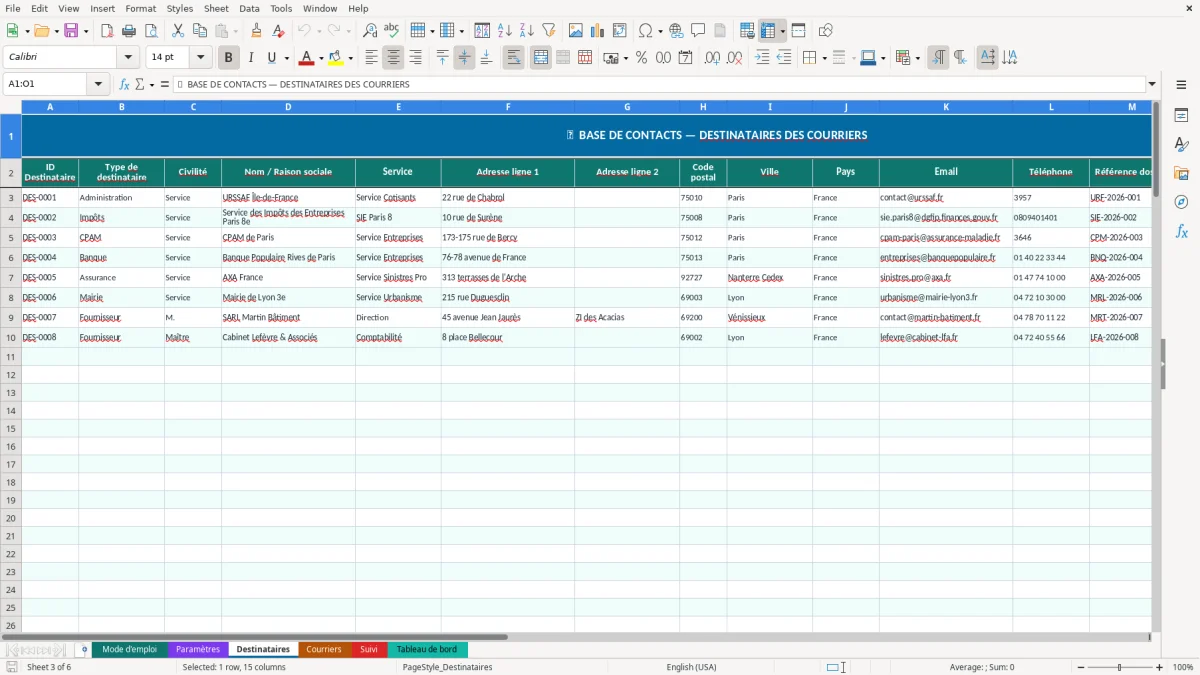1200x675 pixels.
Task: Insert a comment
Action: tap(698, 31)
